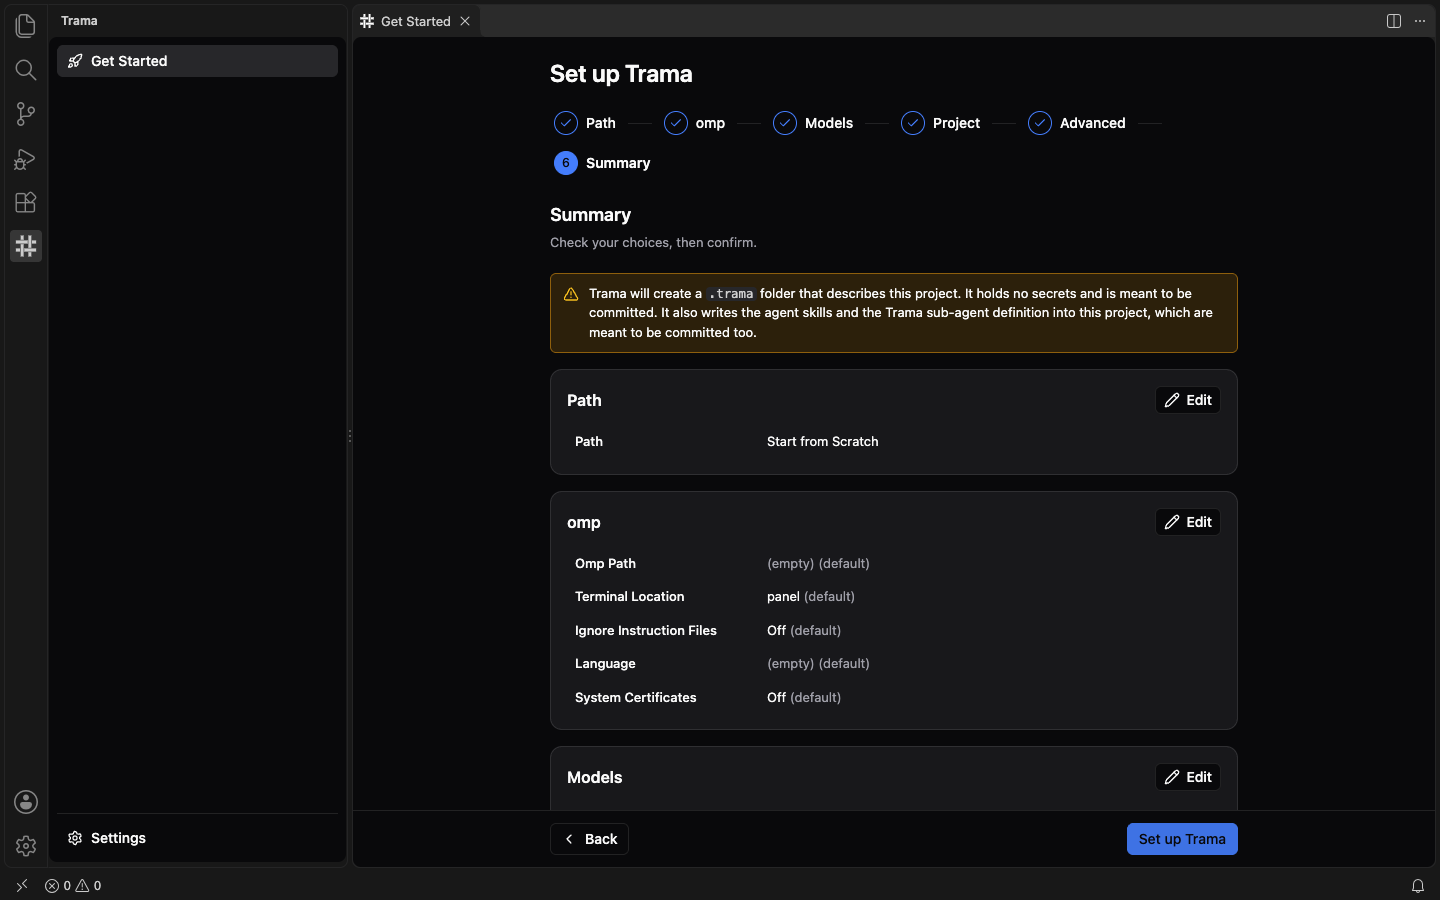Screen dimensions: 1440x900
Task: Click 'Check your choices, then confirm.' text
Action: (653, 242)
